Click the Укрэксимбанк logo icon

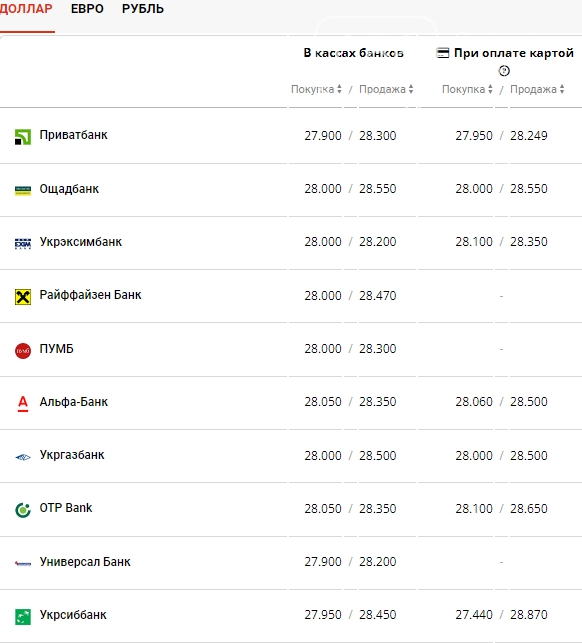point(23,244)
